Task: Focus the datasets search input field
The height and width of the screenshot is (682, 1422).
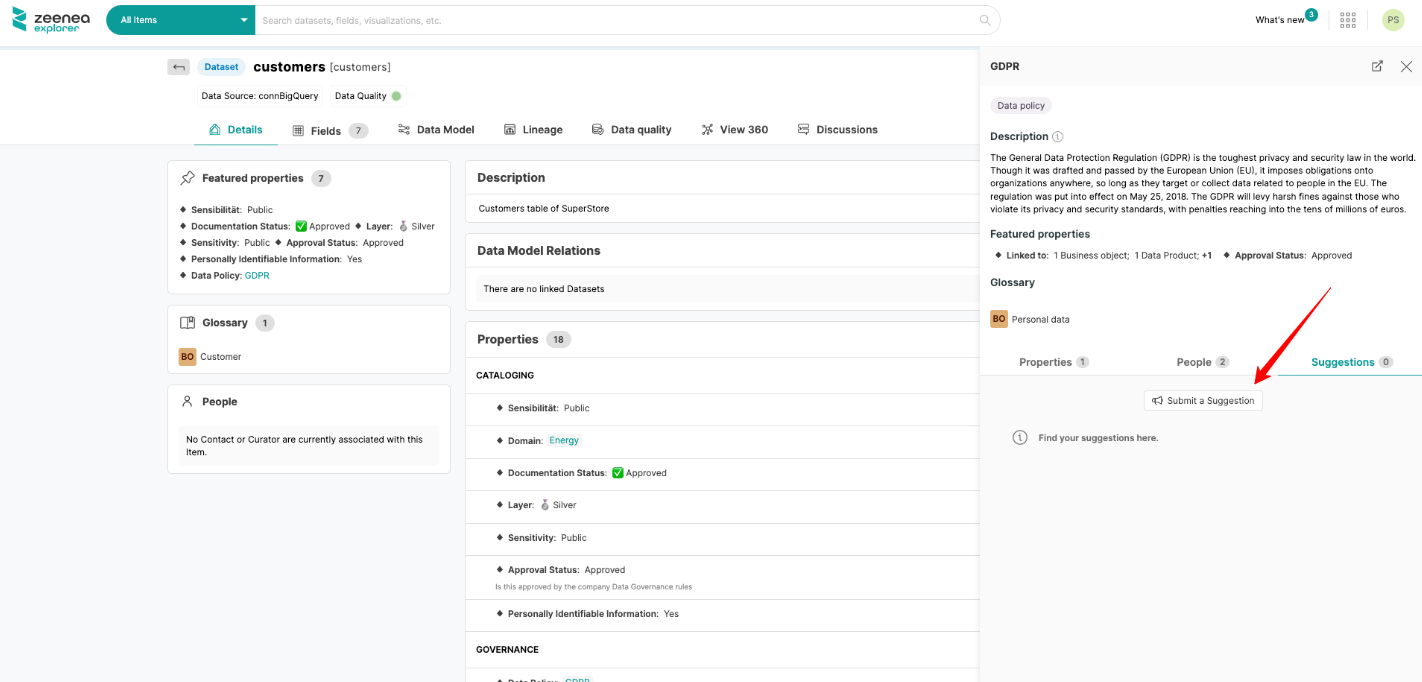Action: 615,20
